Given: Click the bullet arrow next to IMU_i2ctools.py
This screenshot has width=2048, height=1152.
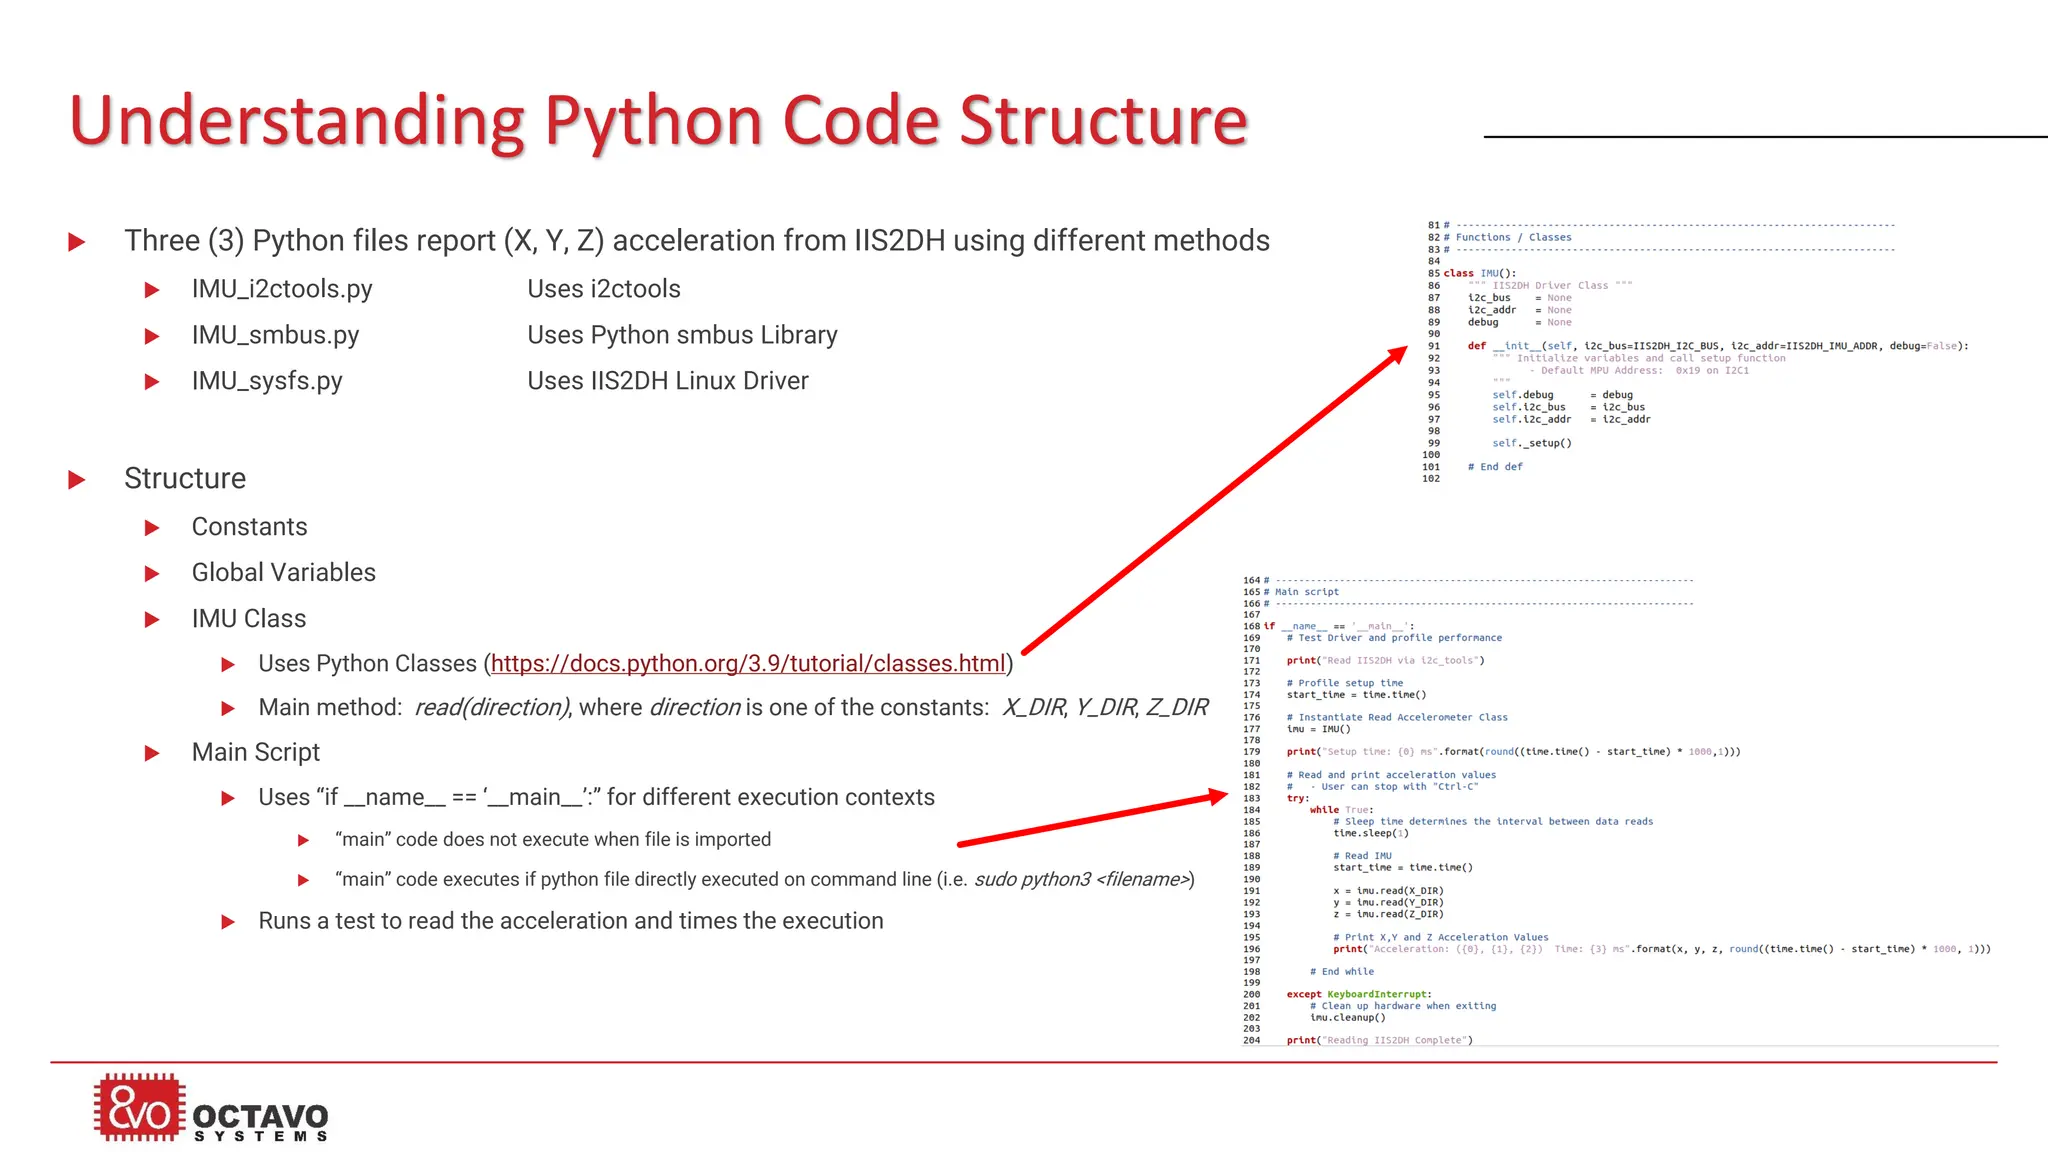Looking at the screenshot, I should (x=152, y=290).
